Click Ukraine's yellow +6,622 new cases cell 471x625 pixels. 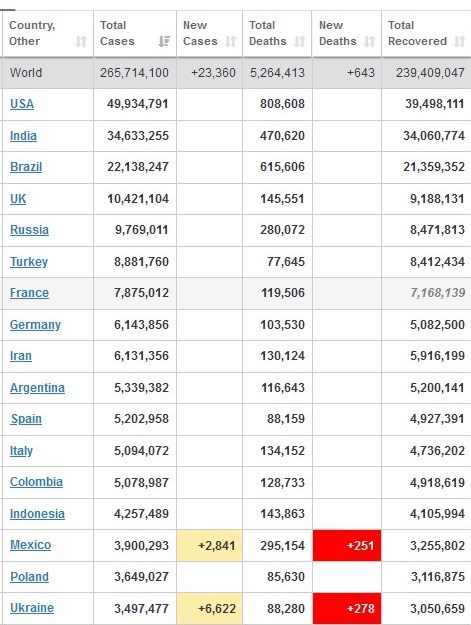click(210, 608)
